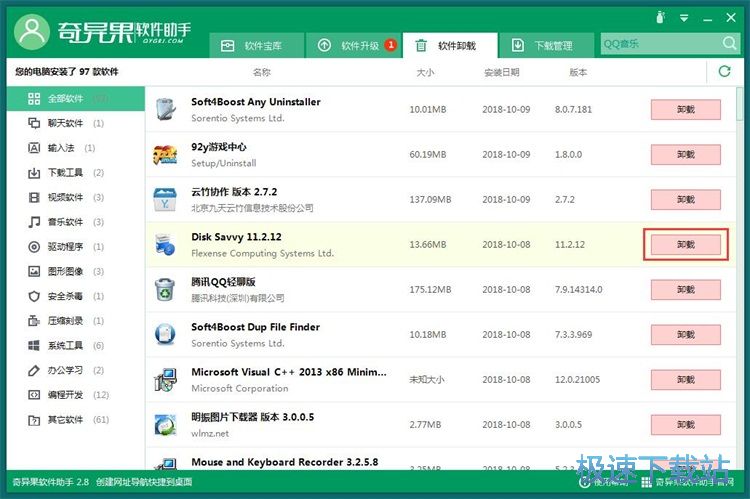Screen dimensions: 750x499
Task: Click 腾讯QQ轻聊版 recycle bin icon
Action: click(165, 289)
